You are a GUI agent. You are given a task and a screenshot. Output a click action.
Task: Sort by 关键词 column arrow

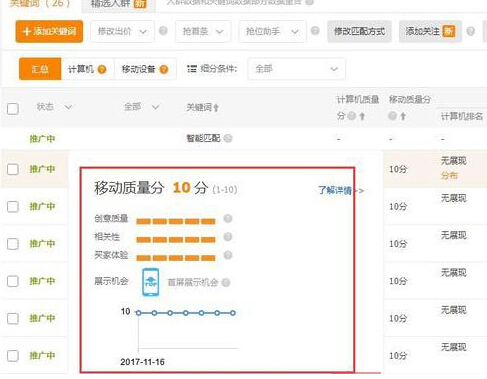tap(216, 108)
